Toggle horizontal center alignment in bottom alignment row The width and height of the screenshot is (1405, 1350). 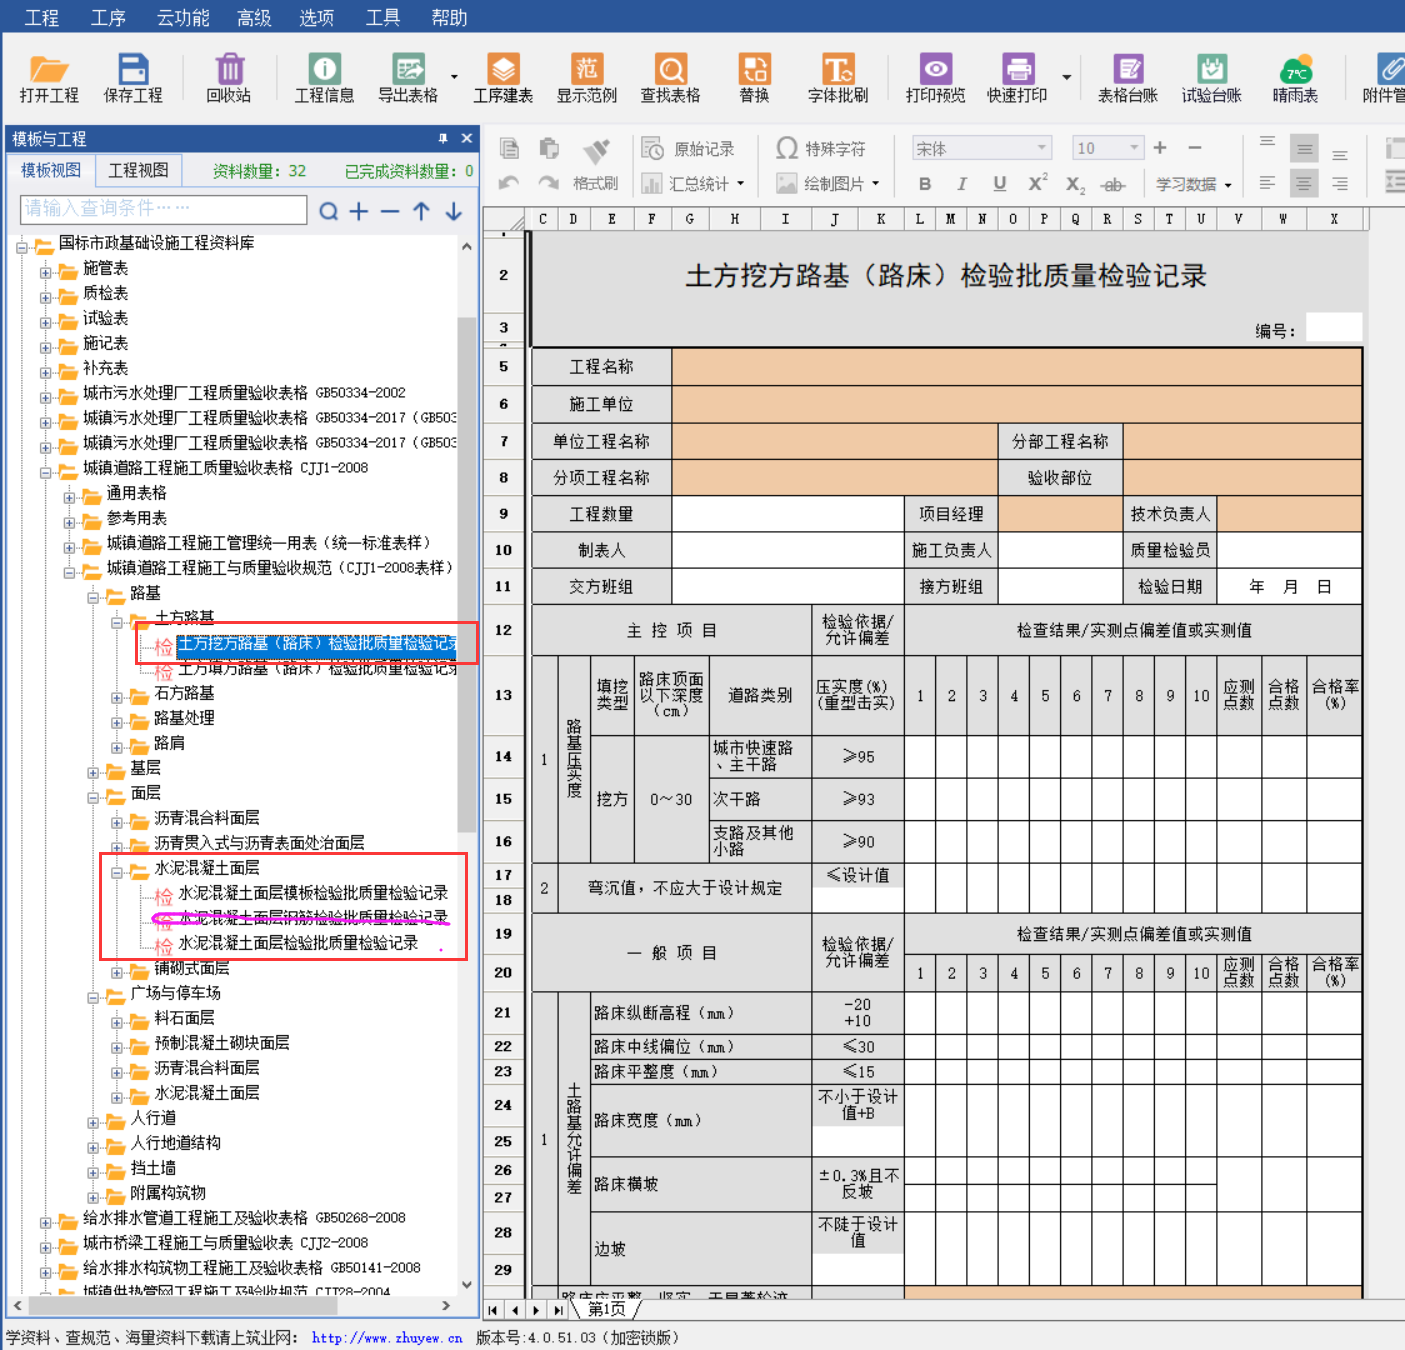[1304, 183]
